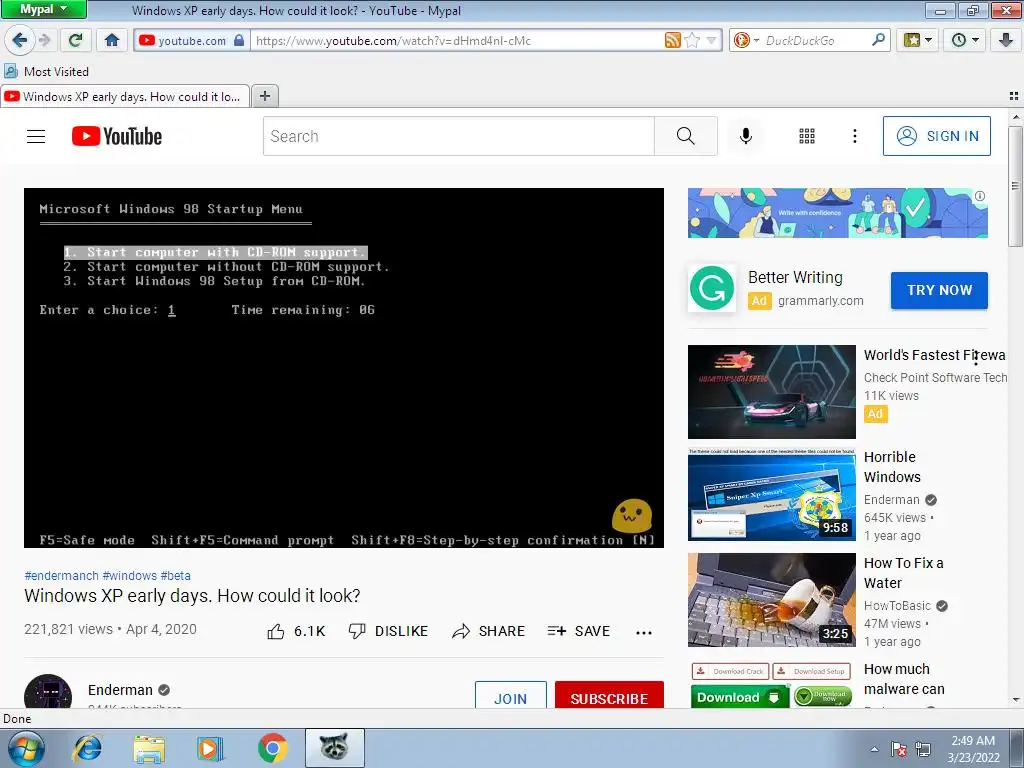Open the DuckDuckGo search engine dropdown
Screen dimensions: 1024x768
point(746,40)
